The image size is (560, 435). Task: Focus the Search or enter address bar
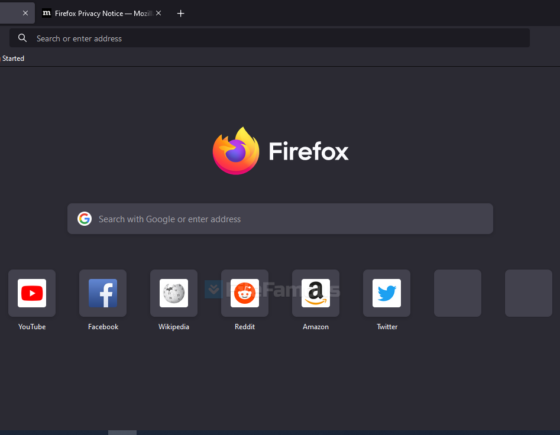(270, 38)
